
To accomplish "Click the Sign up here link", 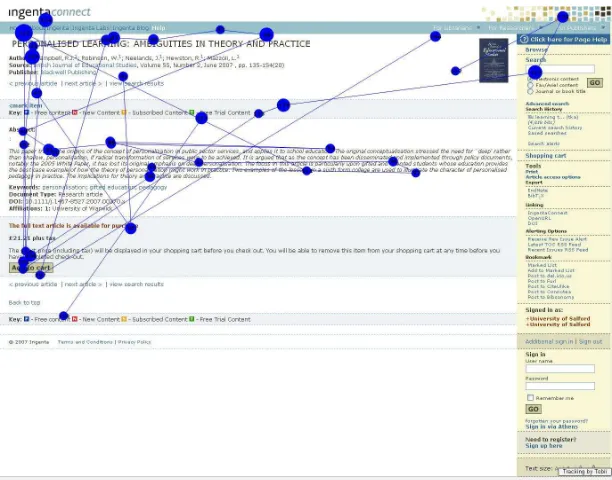I will click(544, 446).
